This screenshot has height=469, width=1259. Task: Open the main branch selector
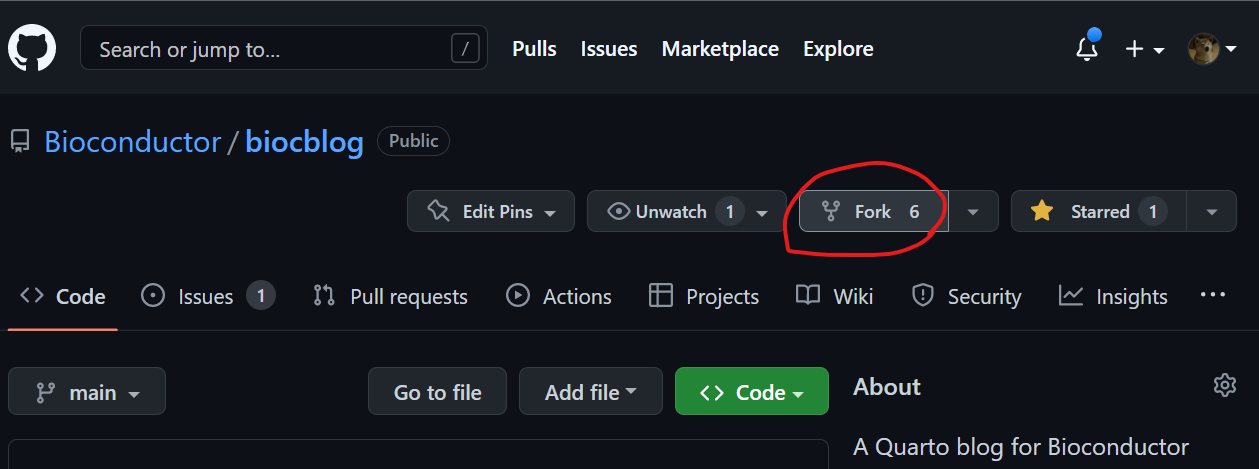coord(87,392)
